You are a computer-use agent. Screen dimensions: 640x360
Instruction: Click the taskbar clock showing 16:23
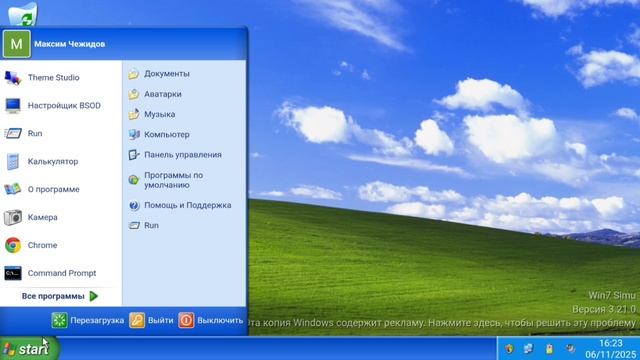tap(611, 343)
